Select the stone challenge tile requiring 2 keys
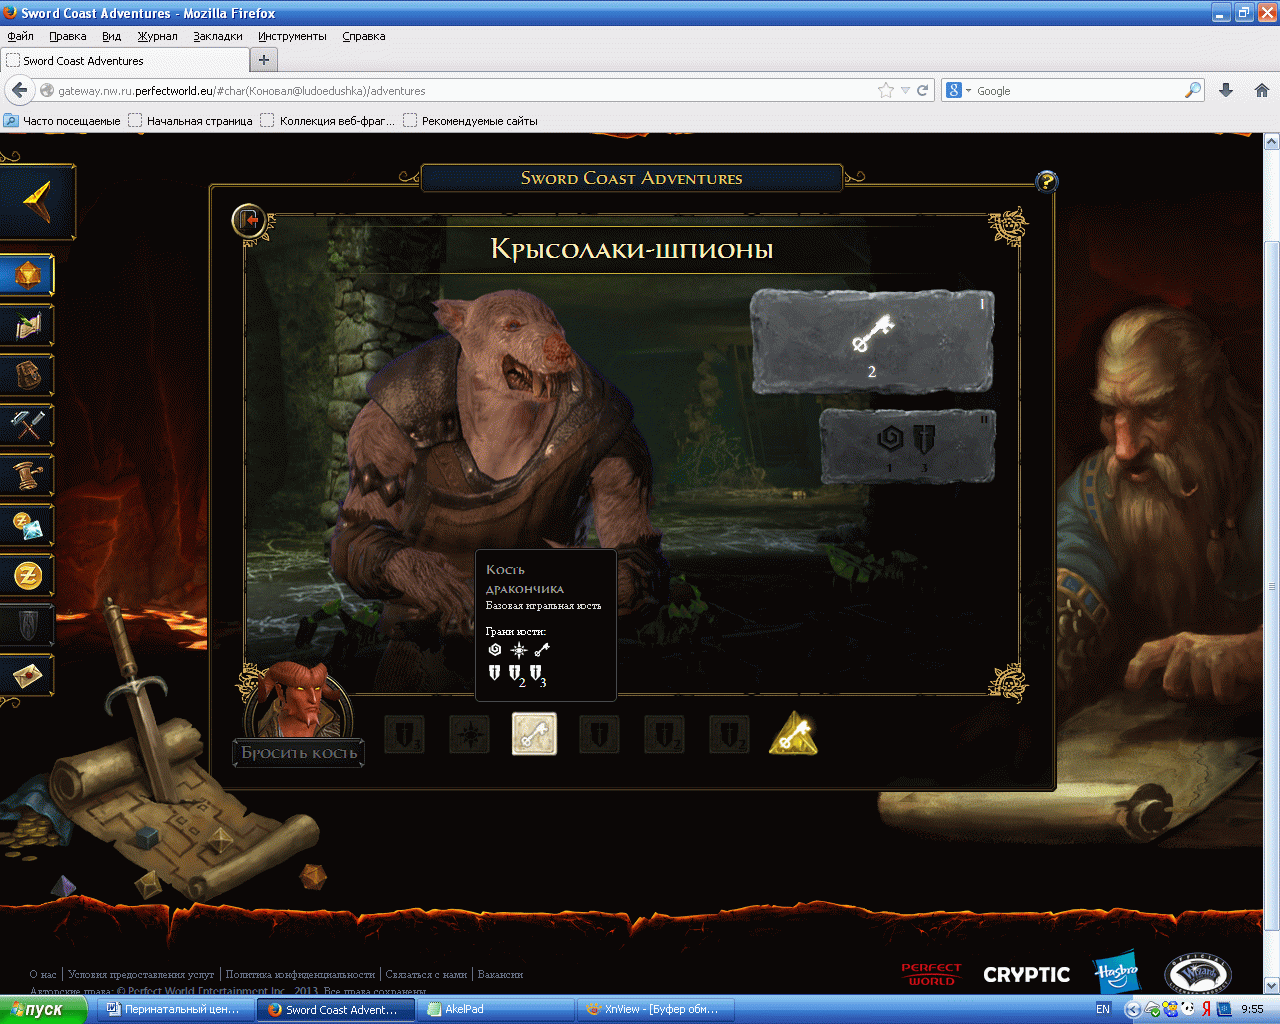This screenshot has width=1280, height=1024. coord(872,341)
